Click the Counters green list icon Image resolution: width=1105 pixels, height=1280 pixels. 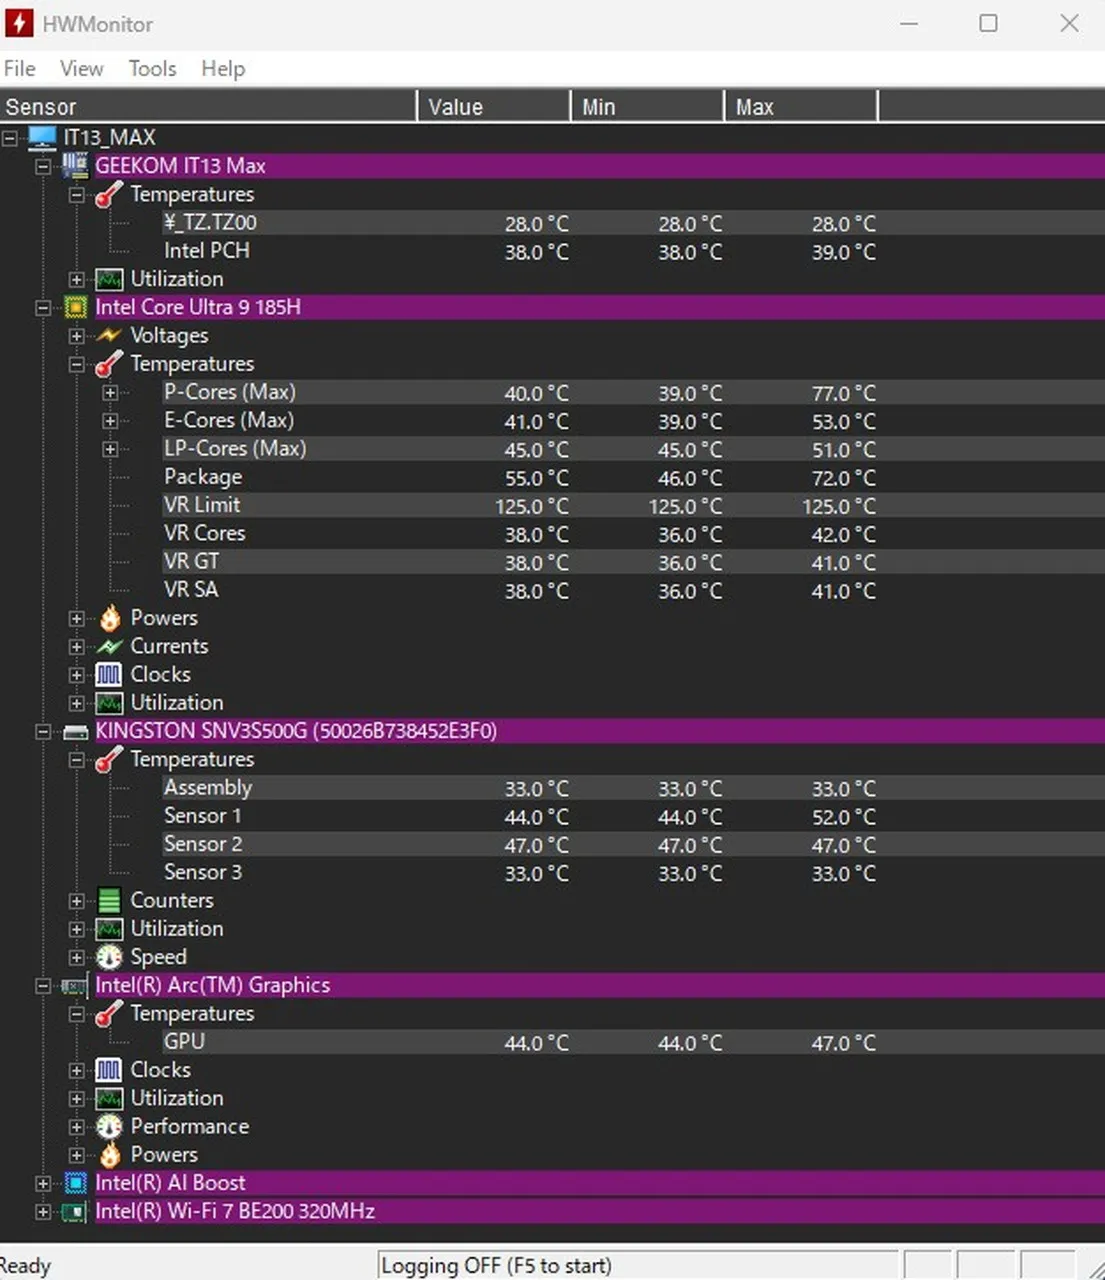point(109,900)
